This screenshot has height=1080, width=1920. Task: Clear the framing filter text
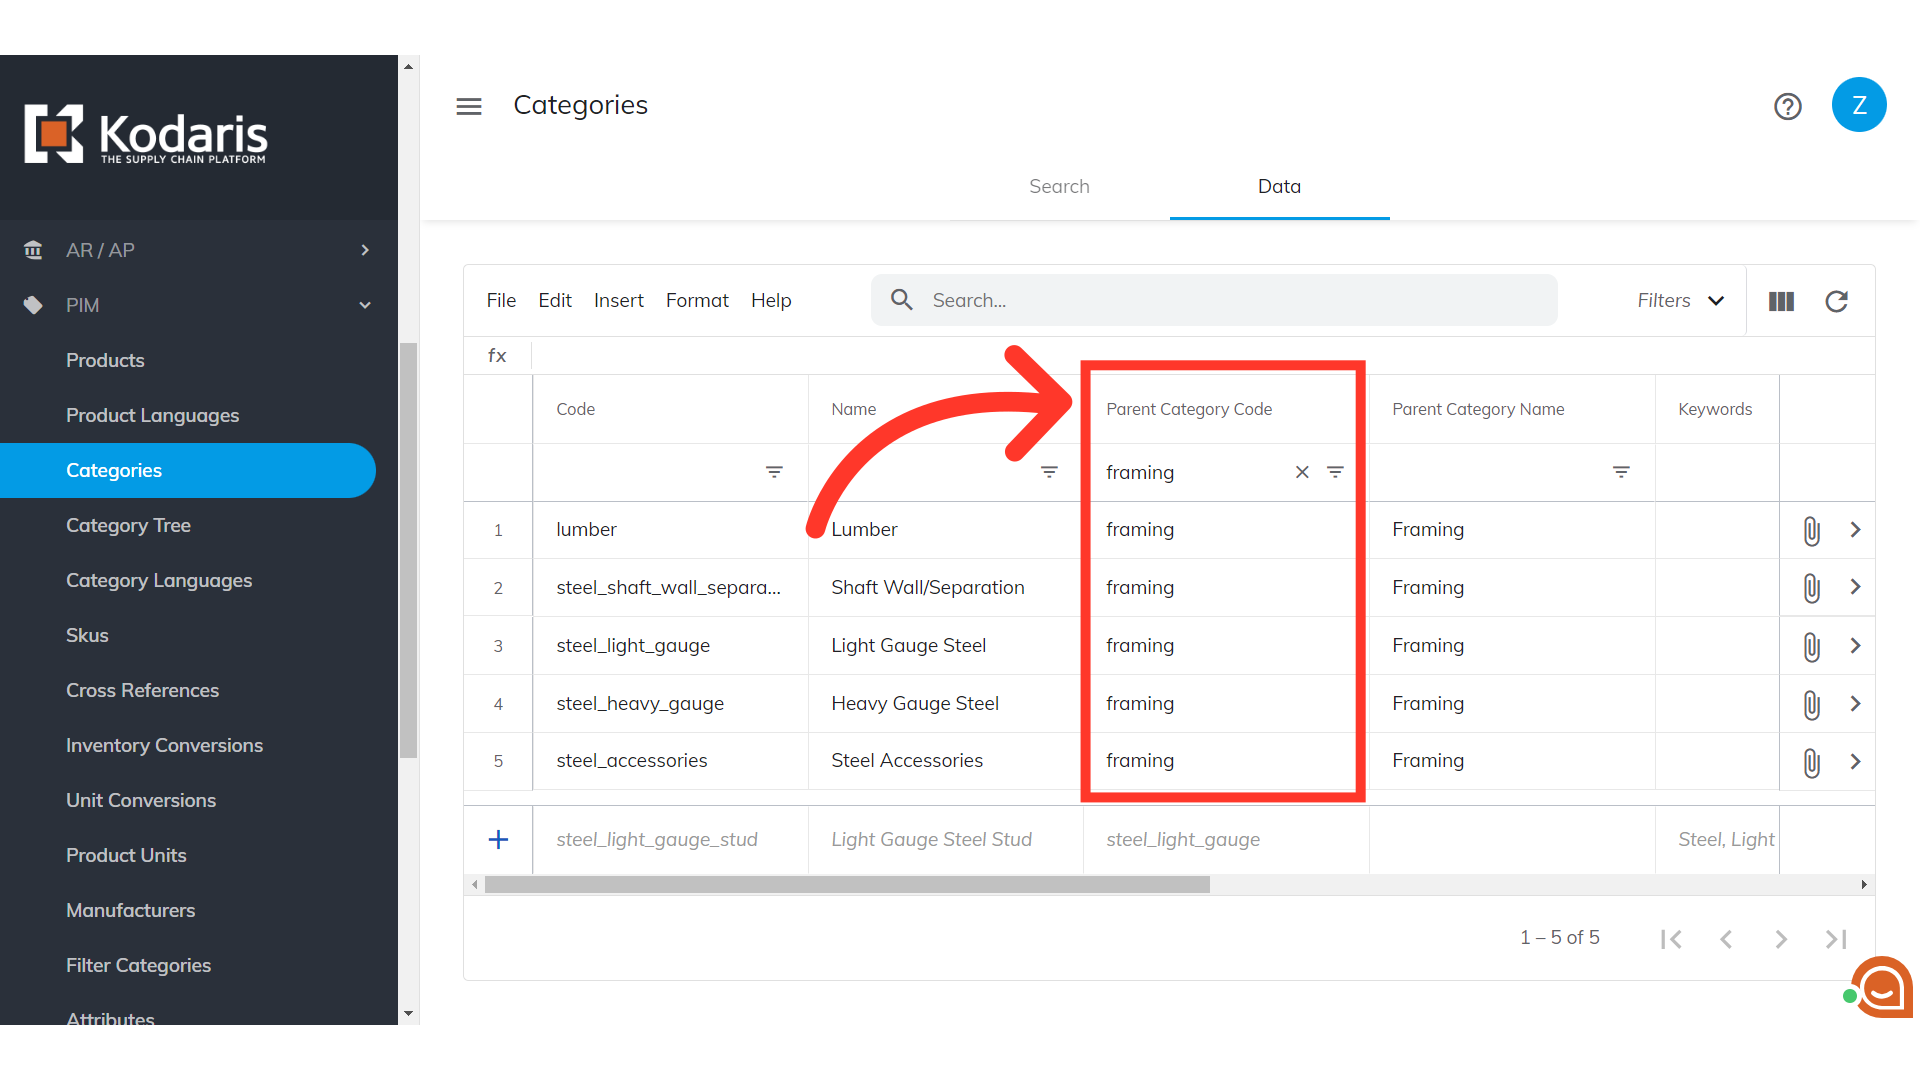point(1302,472)
